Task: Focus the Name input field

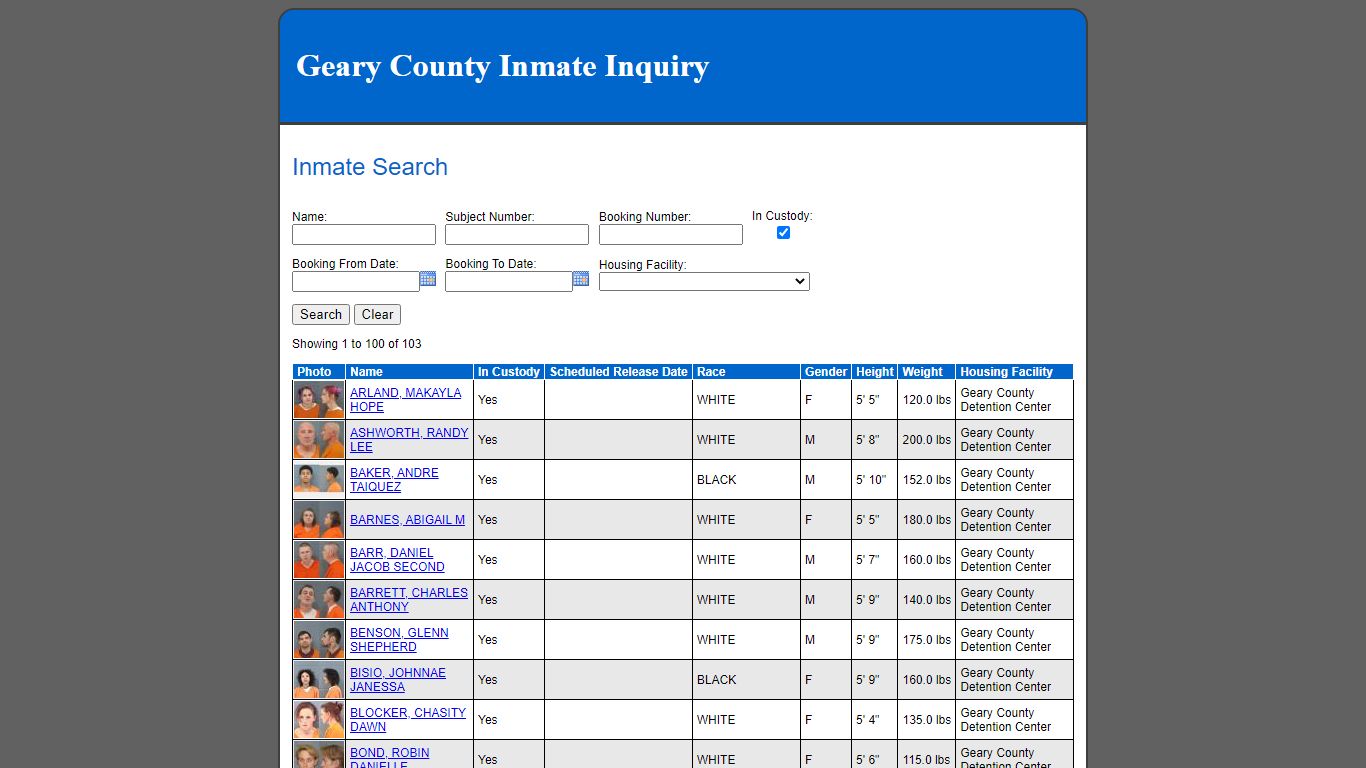Action: [x=364, y=234]
